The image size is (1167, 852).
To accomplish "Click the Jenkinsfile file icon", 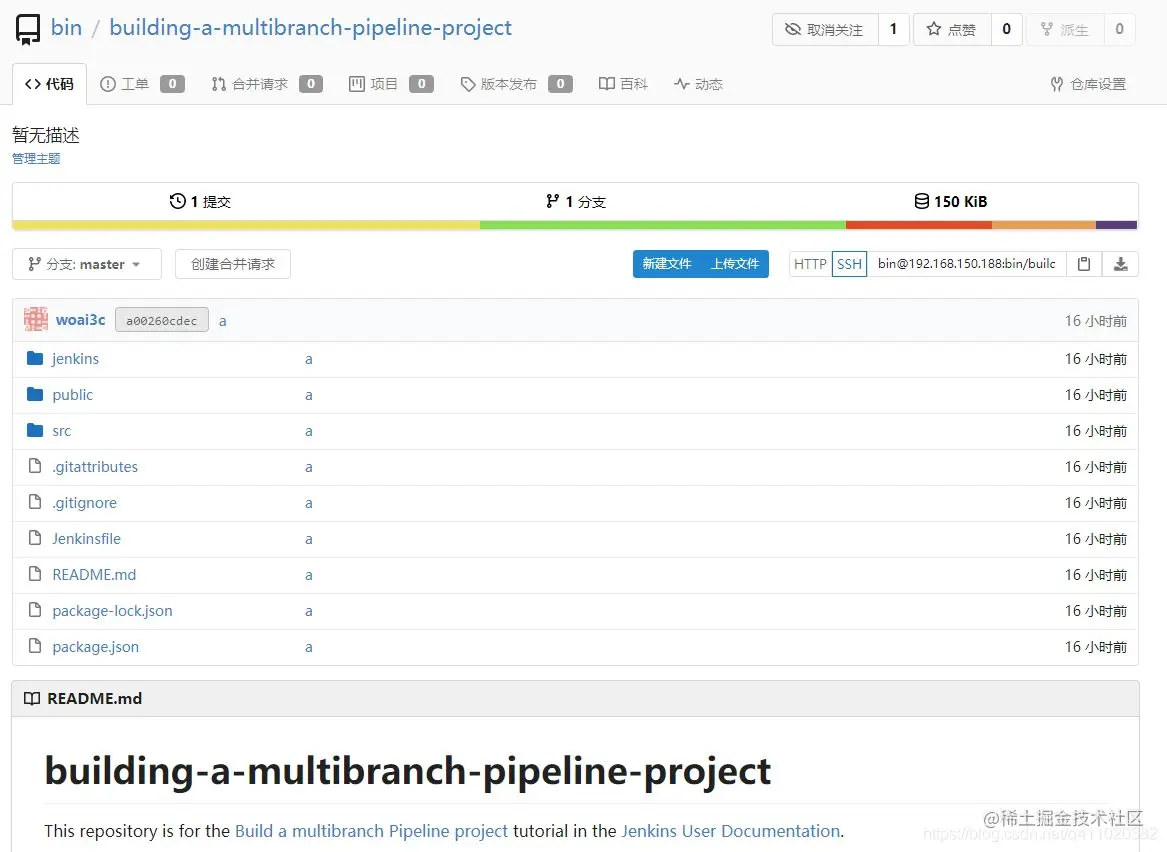I will click(34, 537).
